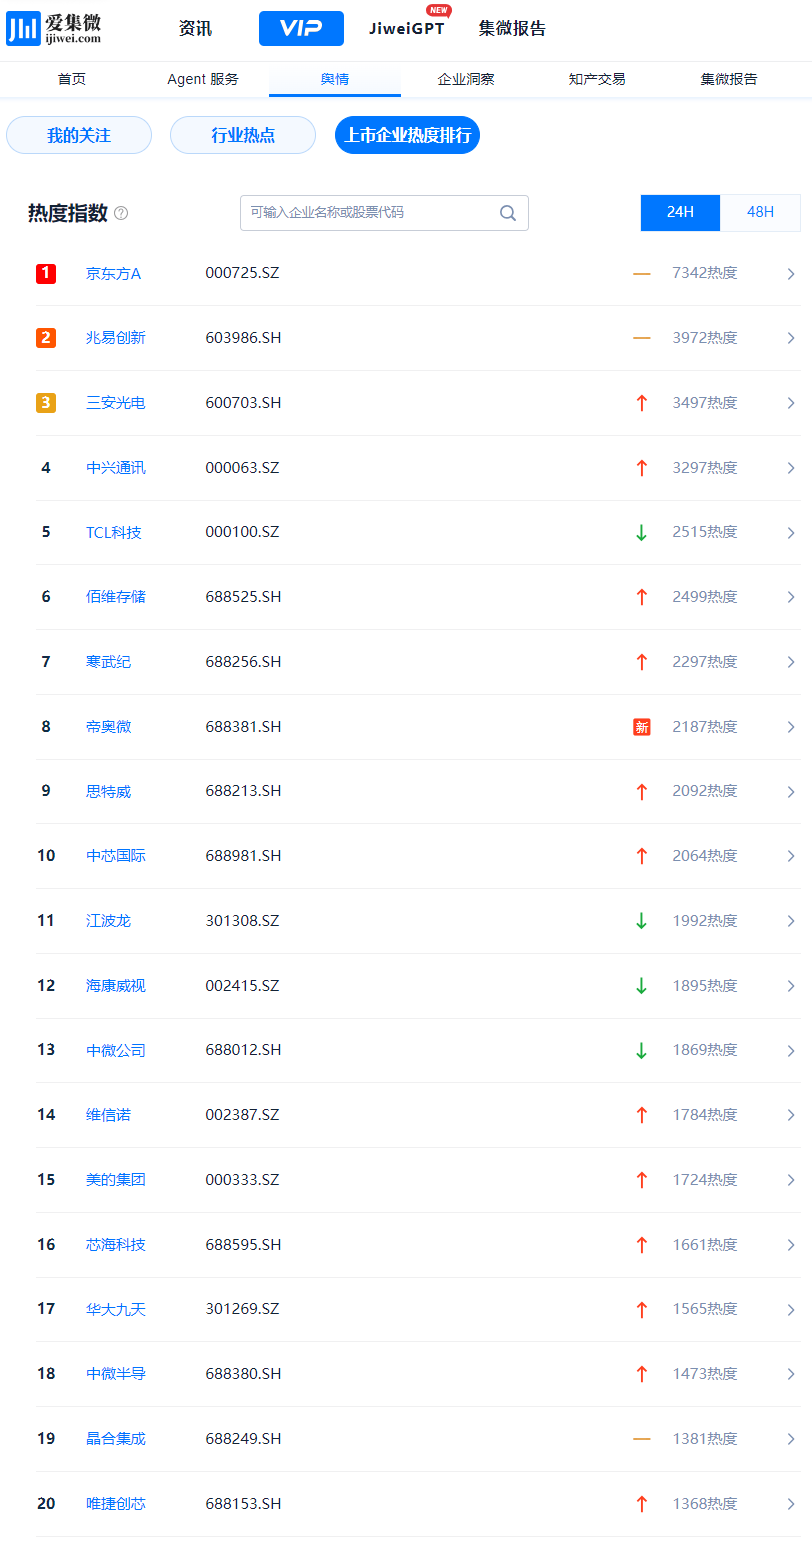Open the 寒武纪 company link
Screen dimensions: 812x1542
(108, 662)
